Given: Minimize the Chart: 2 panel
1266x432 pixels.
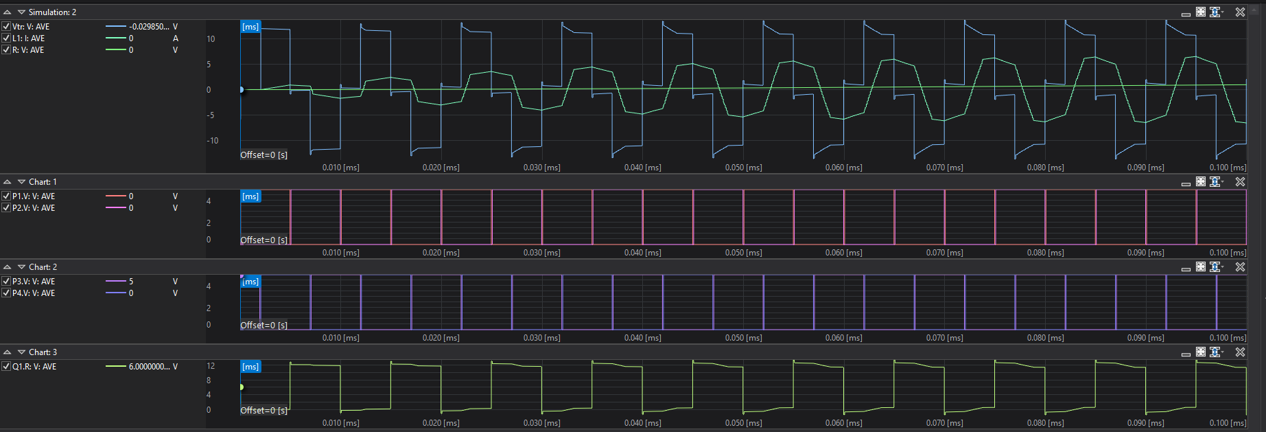Looking at the screenshot, I should click(x=1187, y=268).
